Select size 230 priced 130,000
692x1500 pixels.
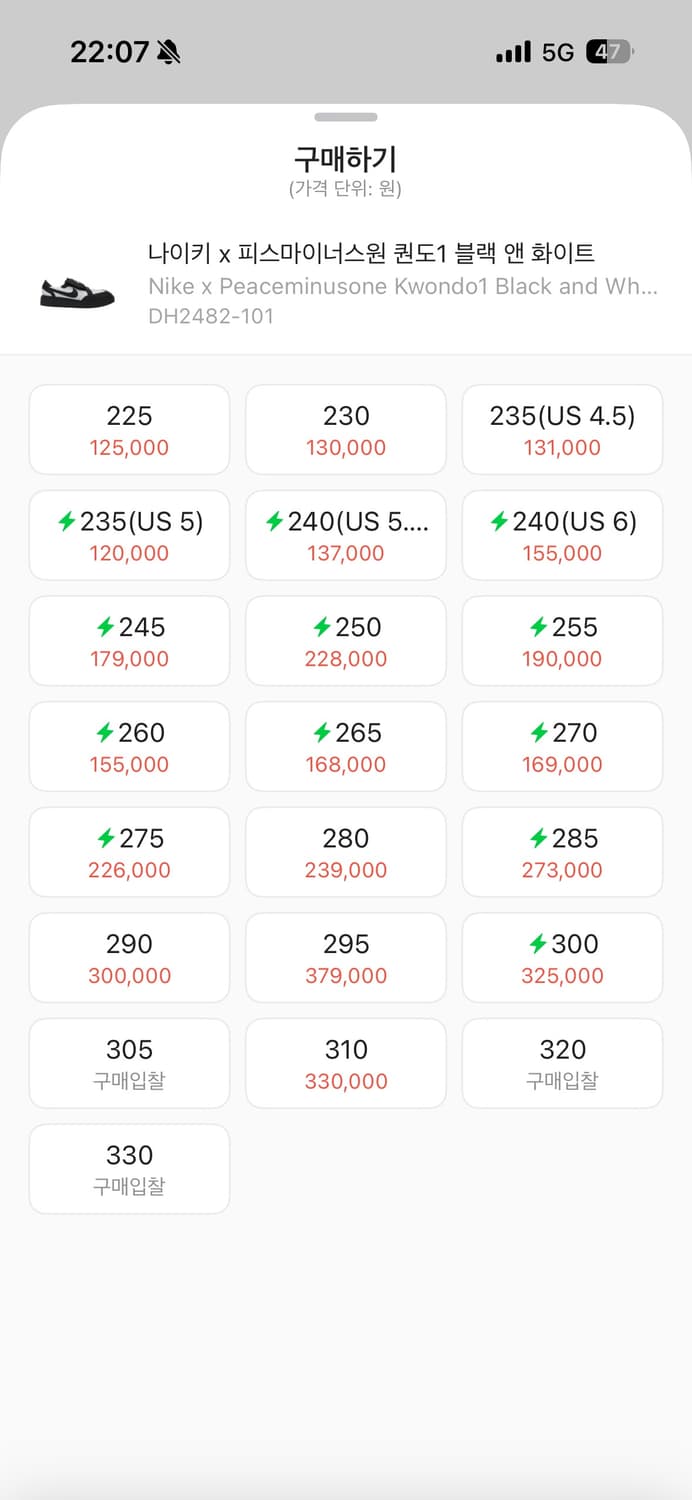345,429
